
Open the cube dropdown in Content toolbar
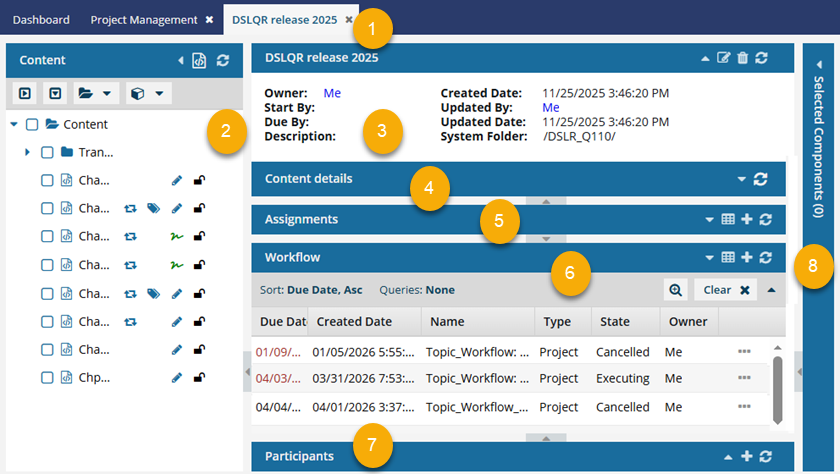pos(146,93)
